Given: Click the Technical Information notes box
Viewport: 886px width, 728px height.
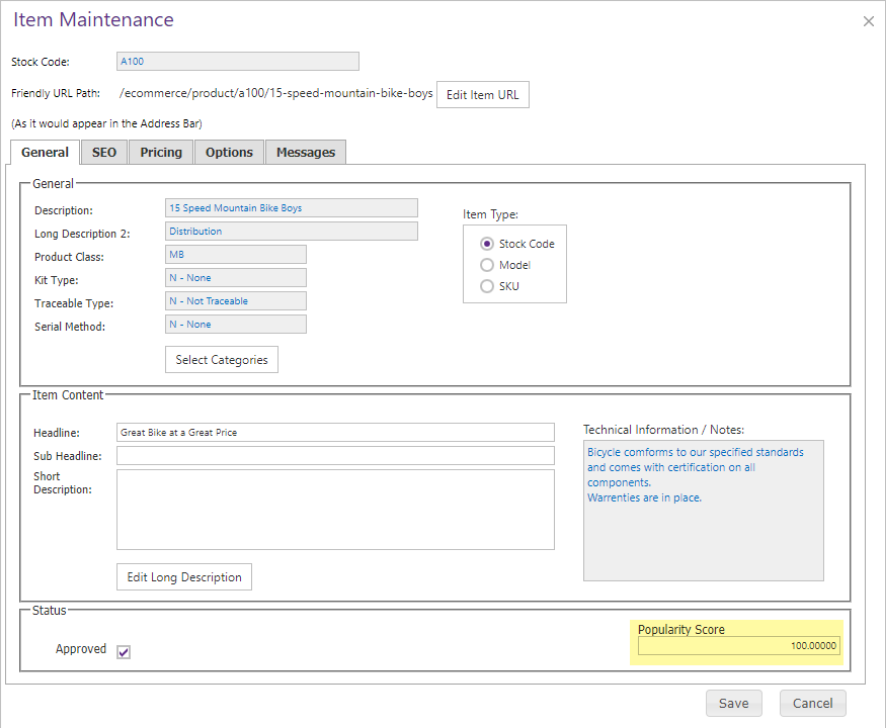Looking at the screenshot, I should [703, 510].
